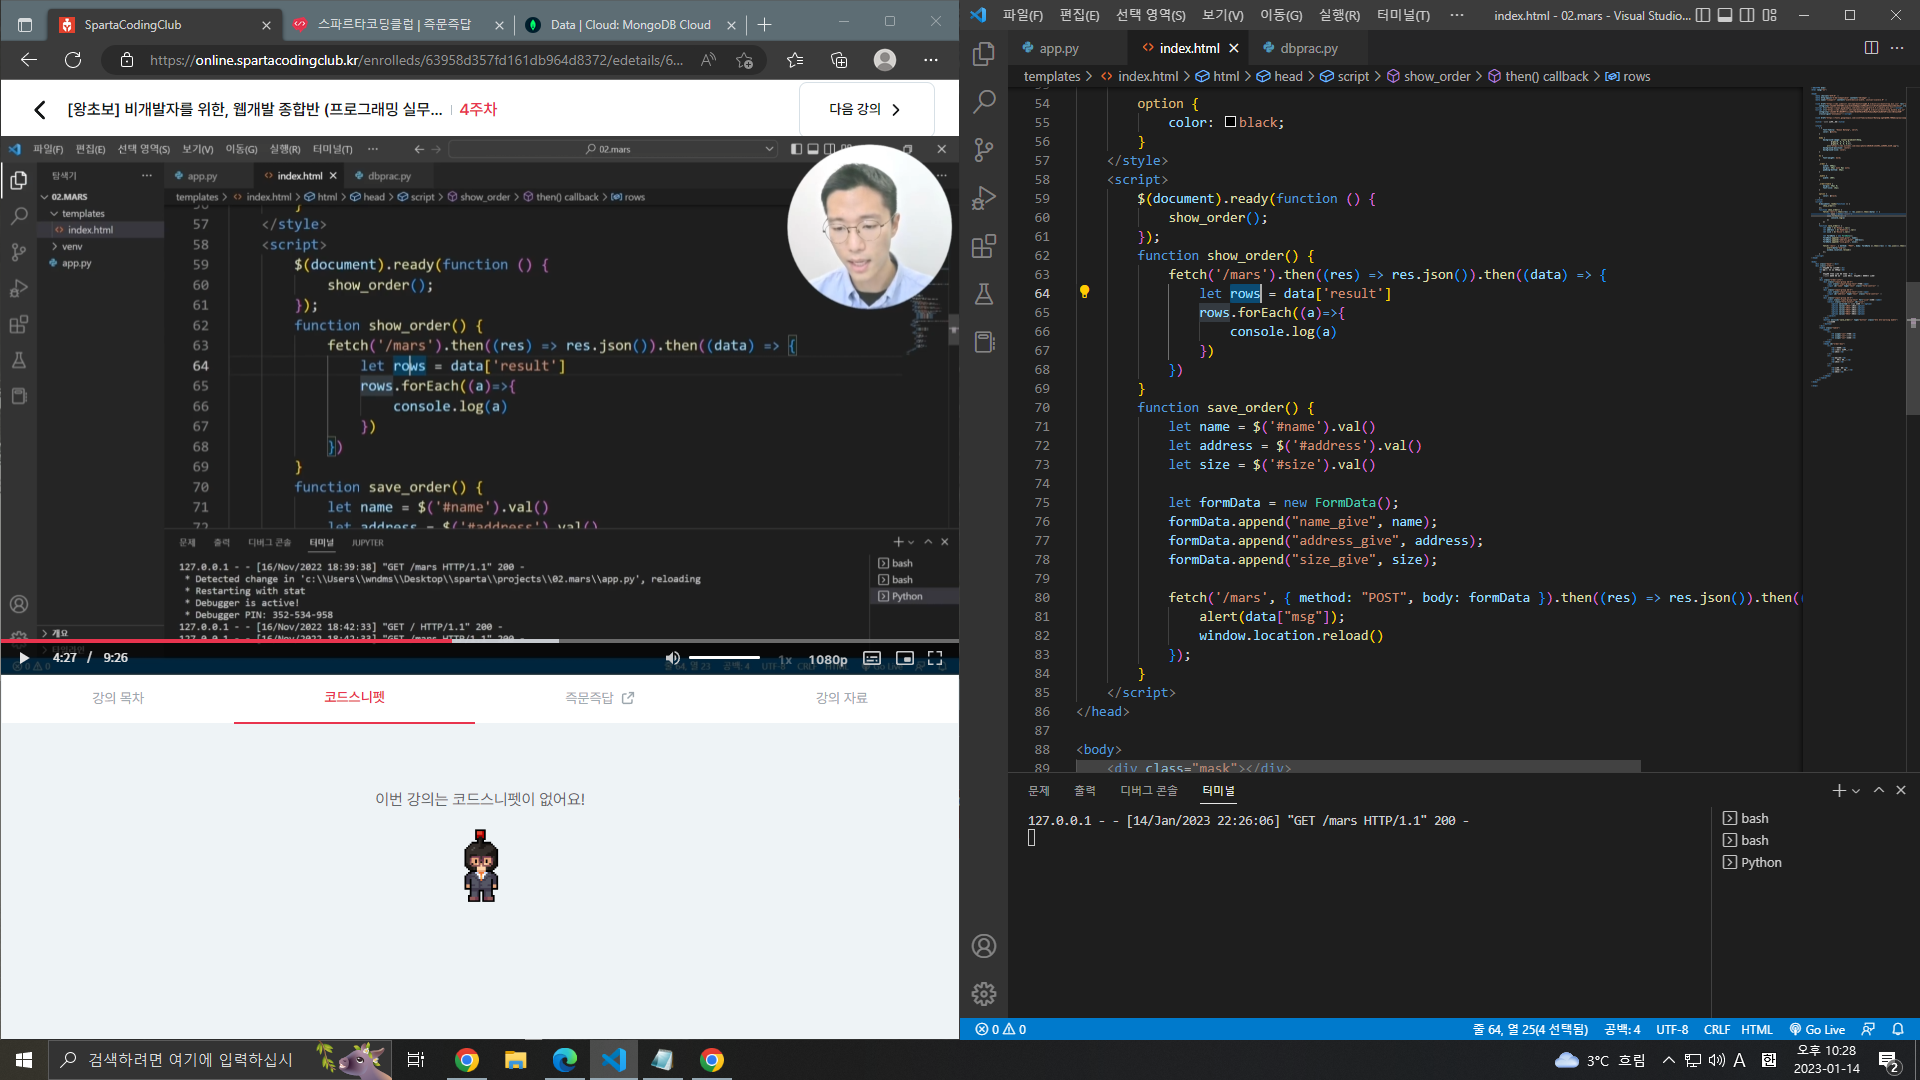
Task: Toggle the secondary side bar in VS Code
Action: [1747, 15]
